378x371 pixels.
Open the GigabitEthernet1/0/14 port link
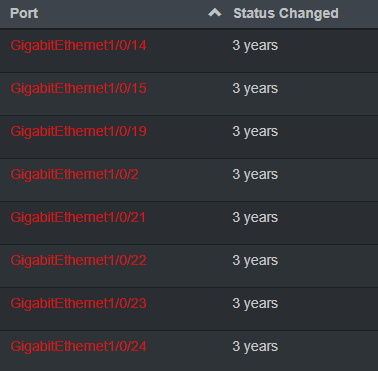pyautogui.click(x=78, y=45)
